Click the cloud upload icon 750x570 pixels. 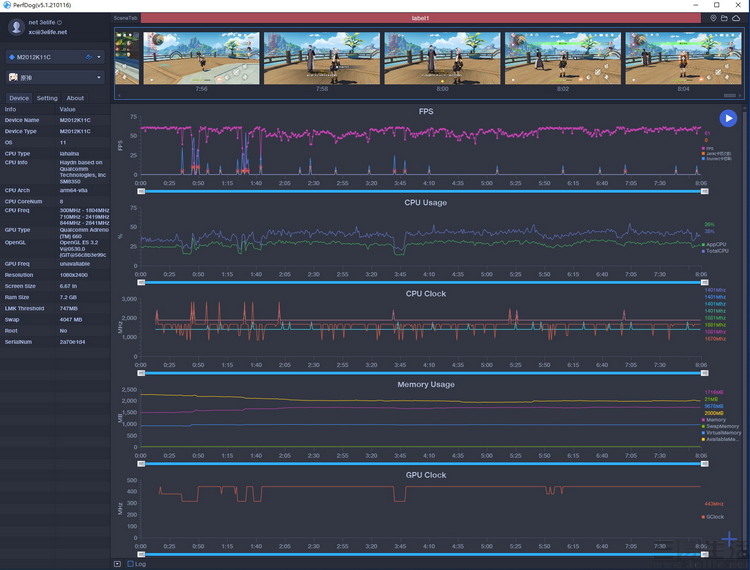pos(736,18)
